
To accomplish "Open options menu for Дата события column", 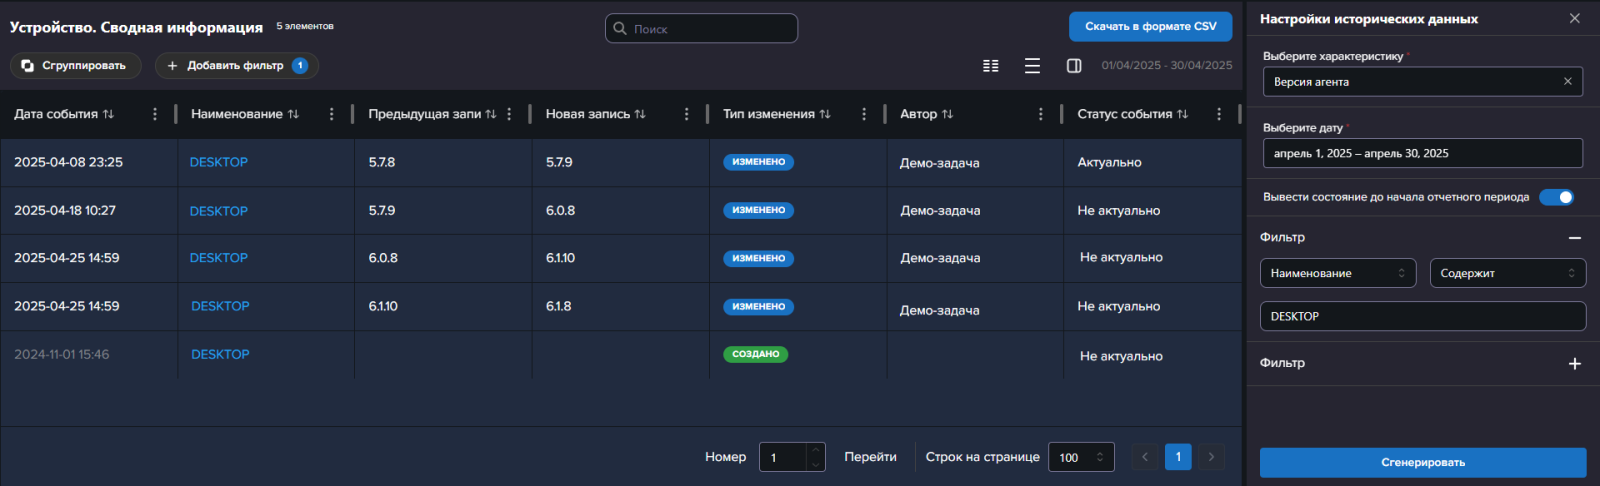I will point(155,114).
